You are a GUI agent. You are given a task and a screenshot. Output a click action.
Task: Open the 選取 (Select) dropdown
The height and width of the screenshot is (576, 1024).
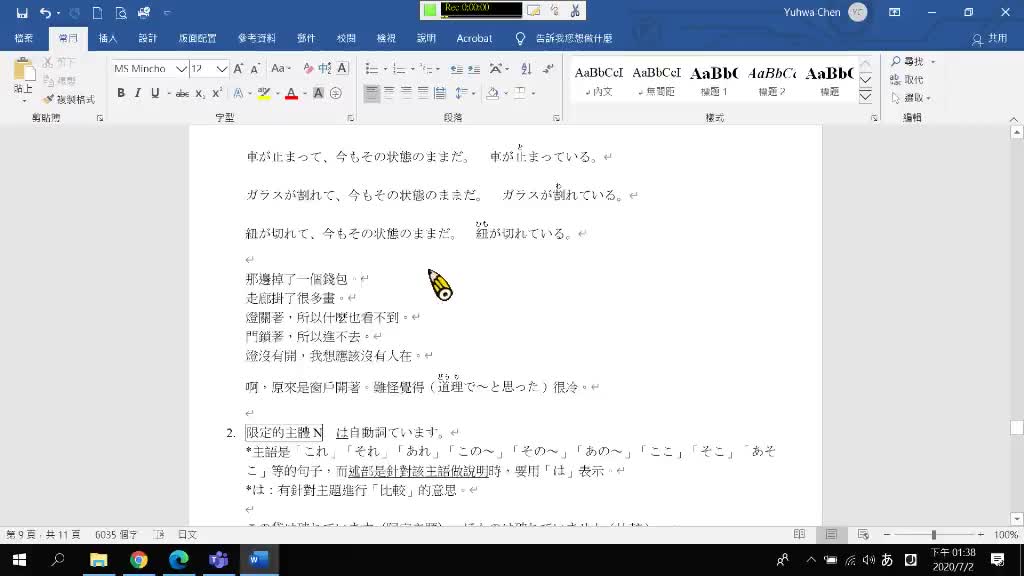tap(912, 98)
